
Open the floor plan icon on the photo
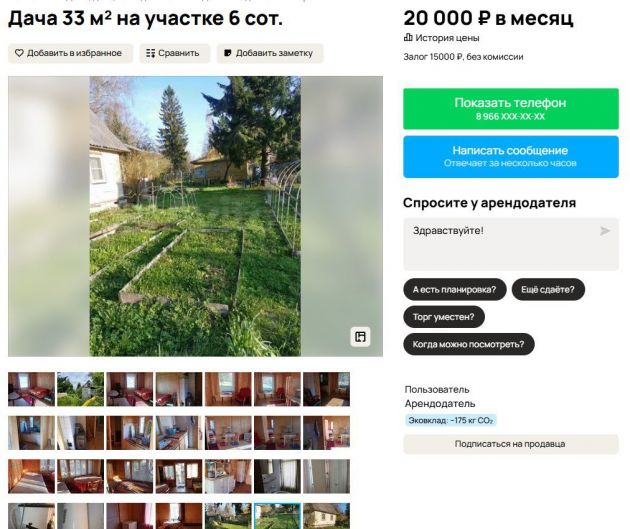pos(360,337)
